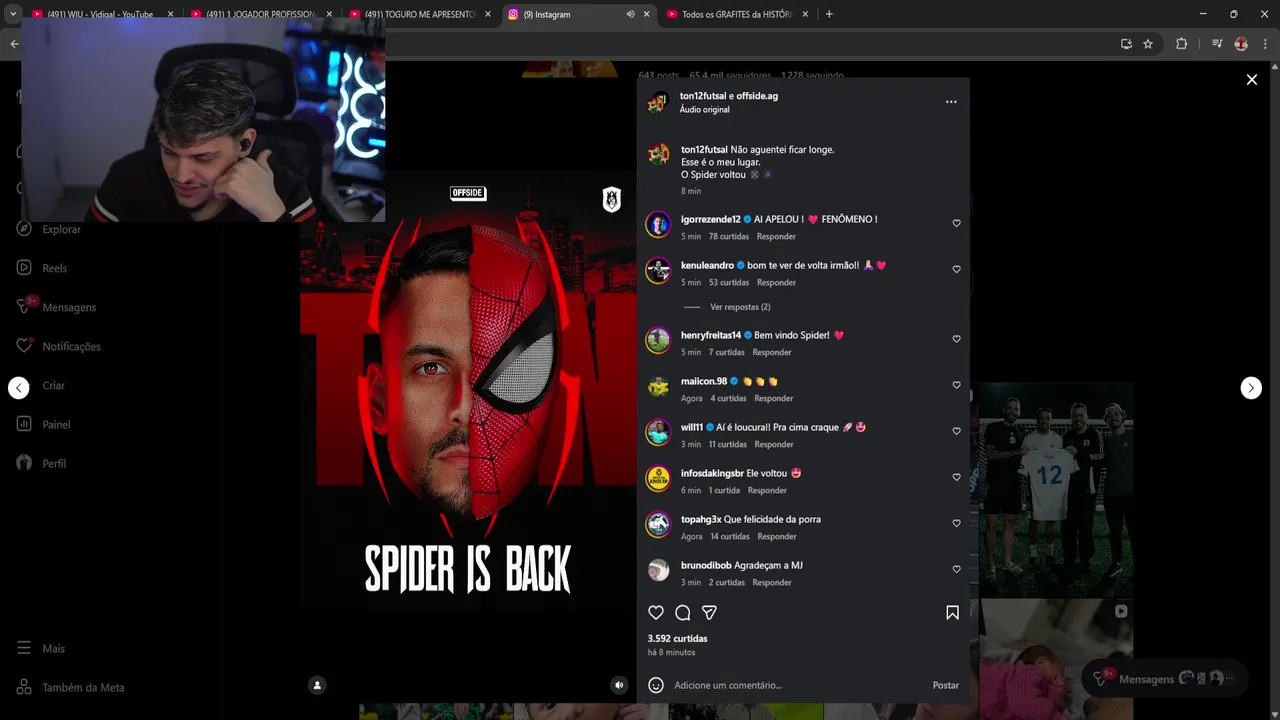Screen dimensions: 1280x720
Task: Open a new browser tab
Action: [x=829, y=14]
